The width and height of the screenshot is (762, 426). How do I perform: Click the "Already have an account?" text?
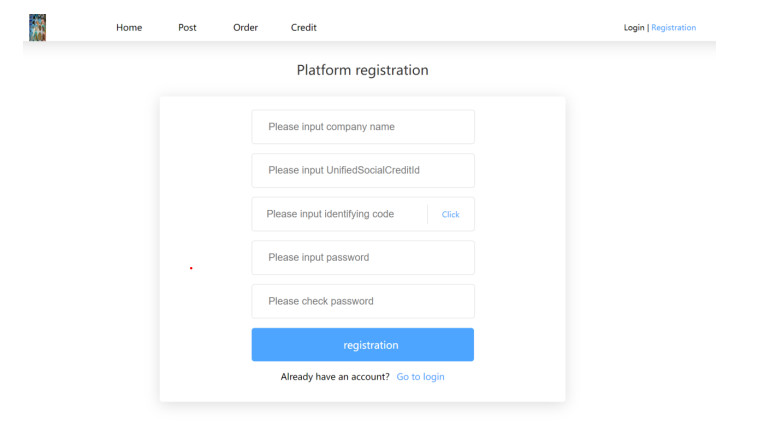click(x=335, y=377)
